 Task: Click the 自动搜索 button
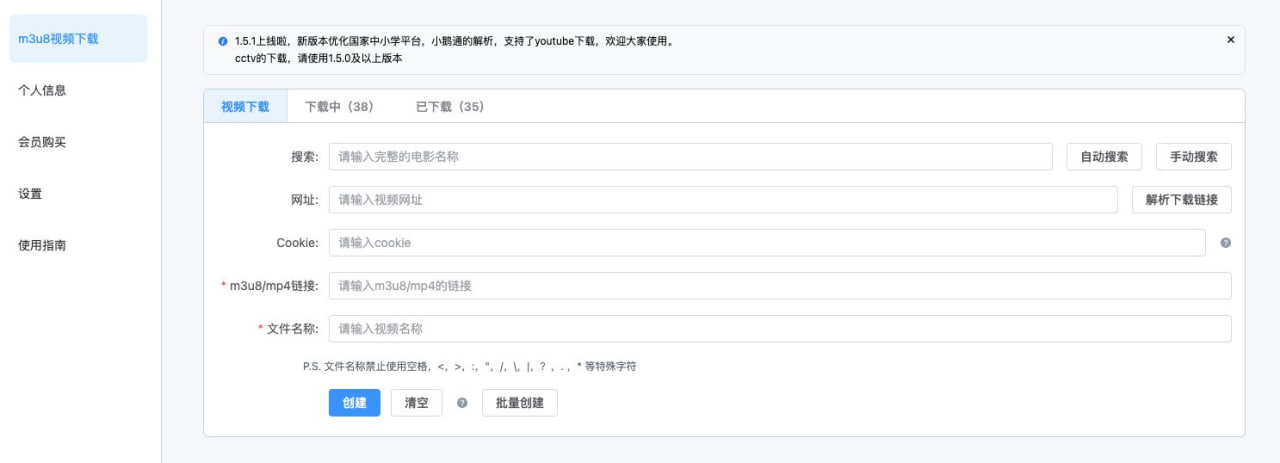1104,157
